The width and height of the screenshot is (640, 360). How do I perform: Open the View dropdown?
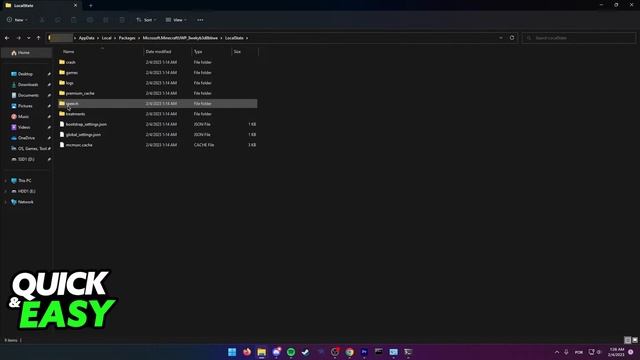(x=176, y=20)
